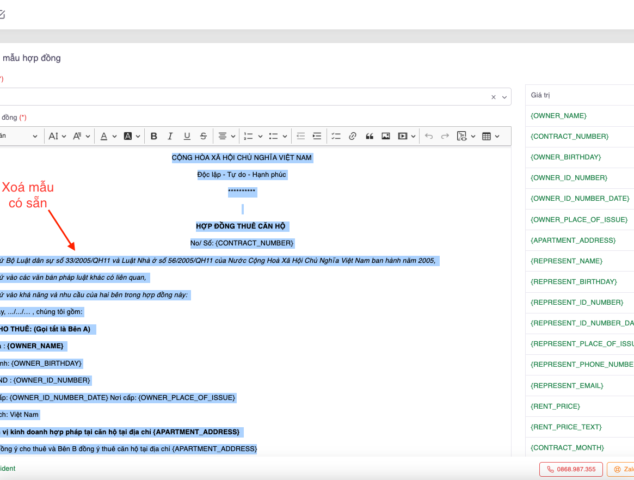Insert a block quote
The image size is (634, 480).
pyautogui.click(x=369, y=136)
